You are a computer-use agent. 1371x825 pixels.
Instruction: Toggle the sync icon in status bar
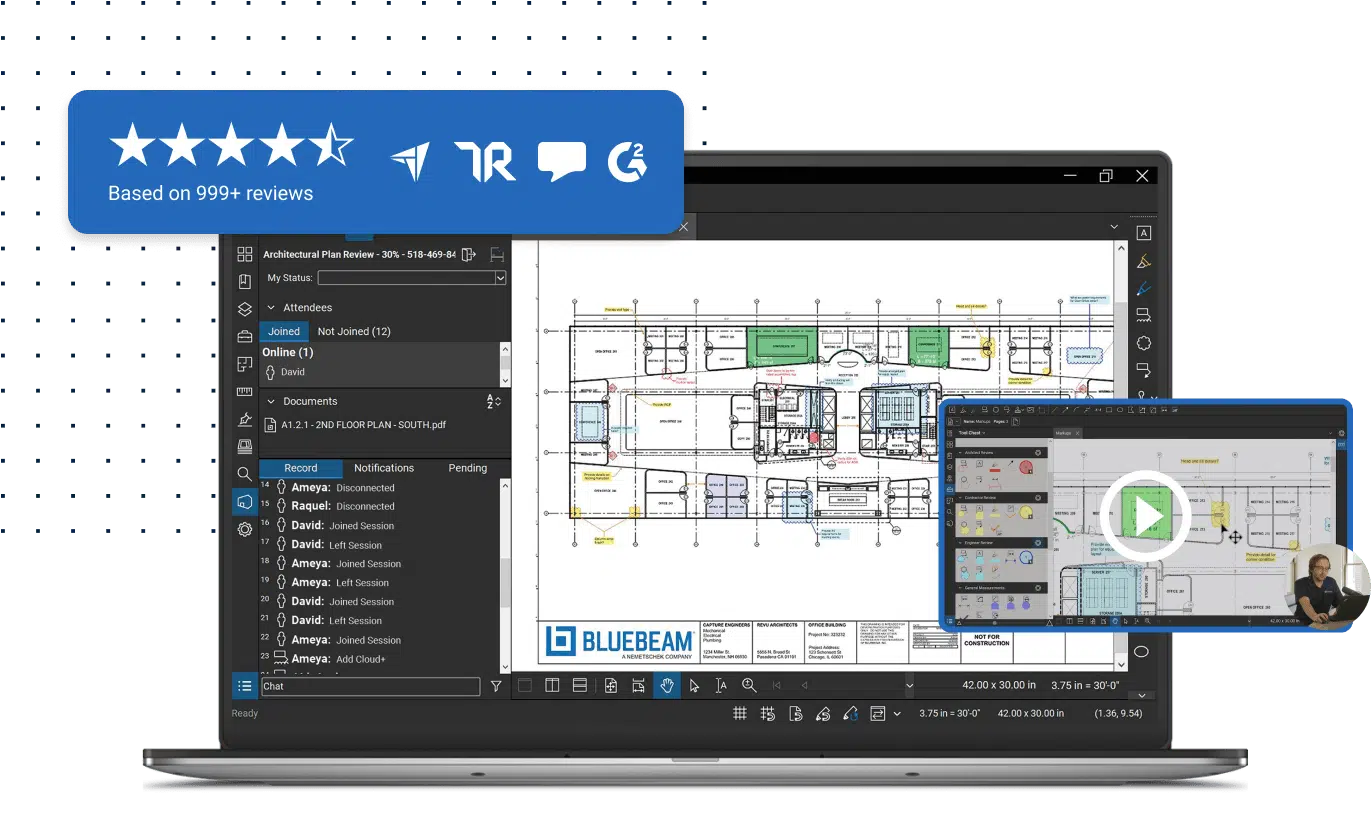pyautogui.click(x=878, y=713)
